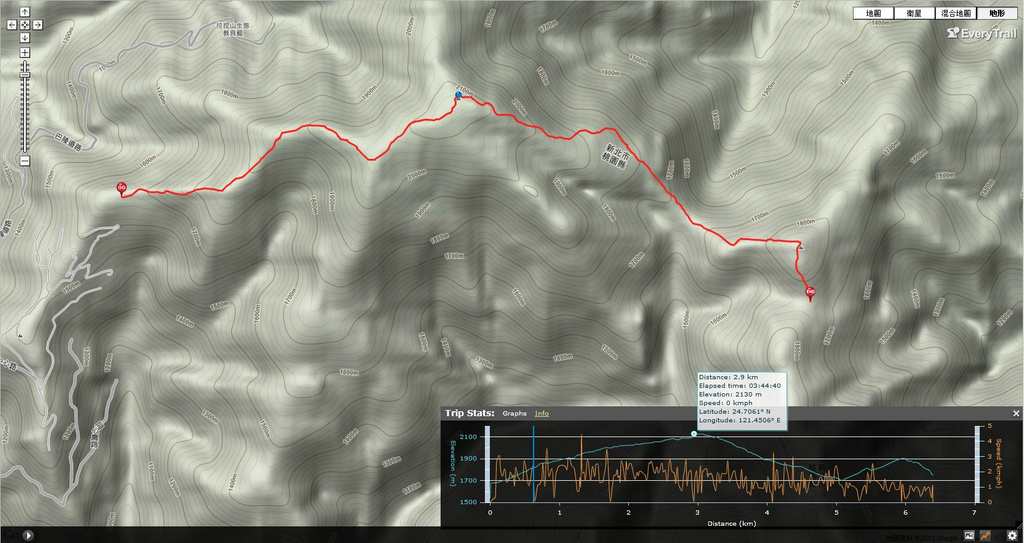Zoom in with the plus button
The image size is (1024, 543).
(x=25, y=52)
